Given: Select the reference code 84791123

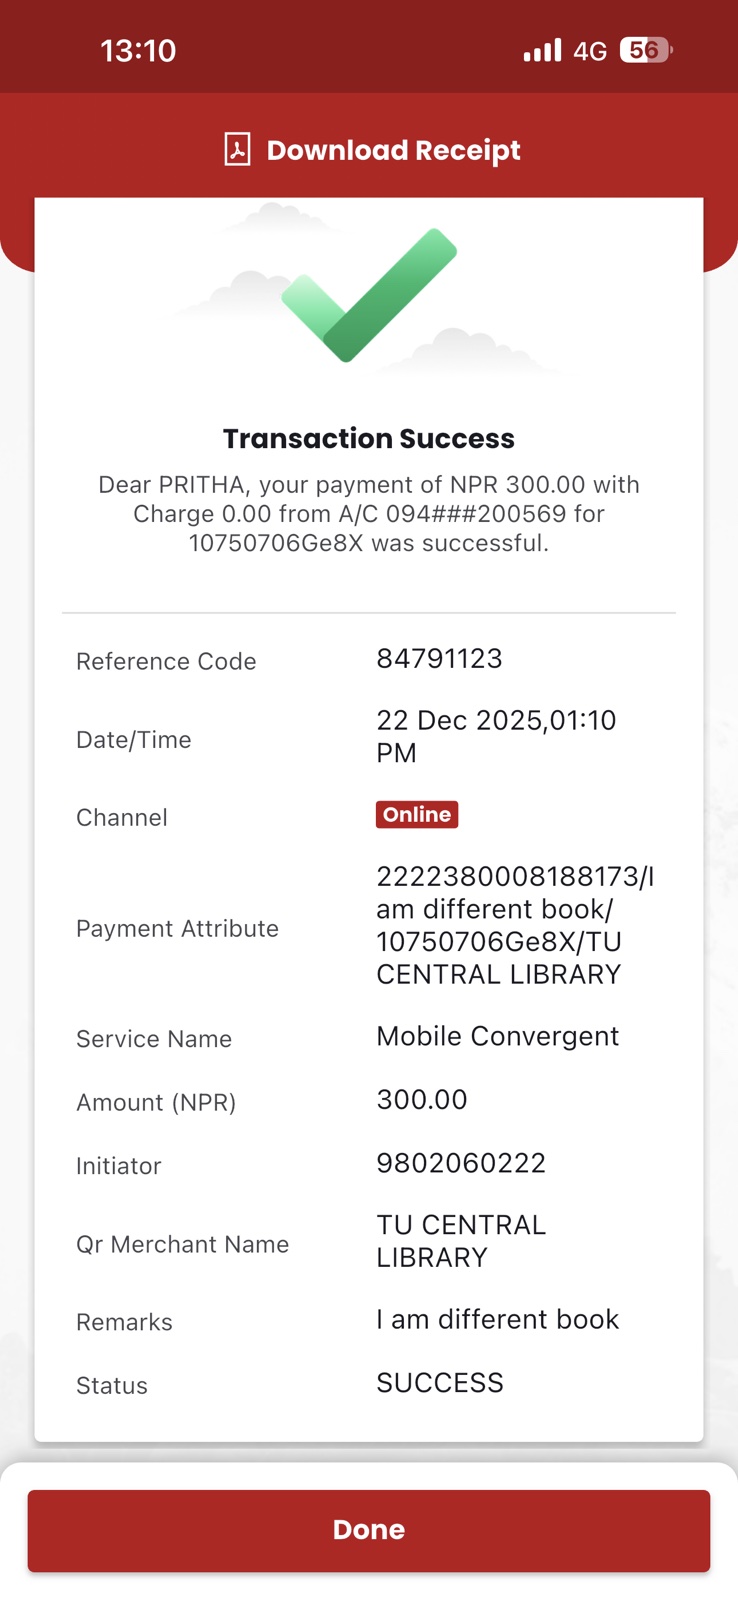Looking at the screenshot, I should point(439,659).
